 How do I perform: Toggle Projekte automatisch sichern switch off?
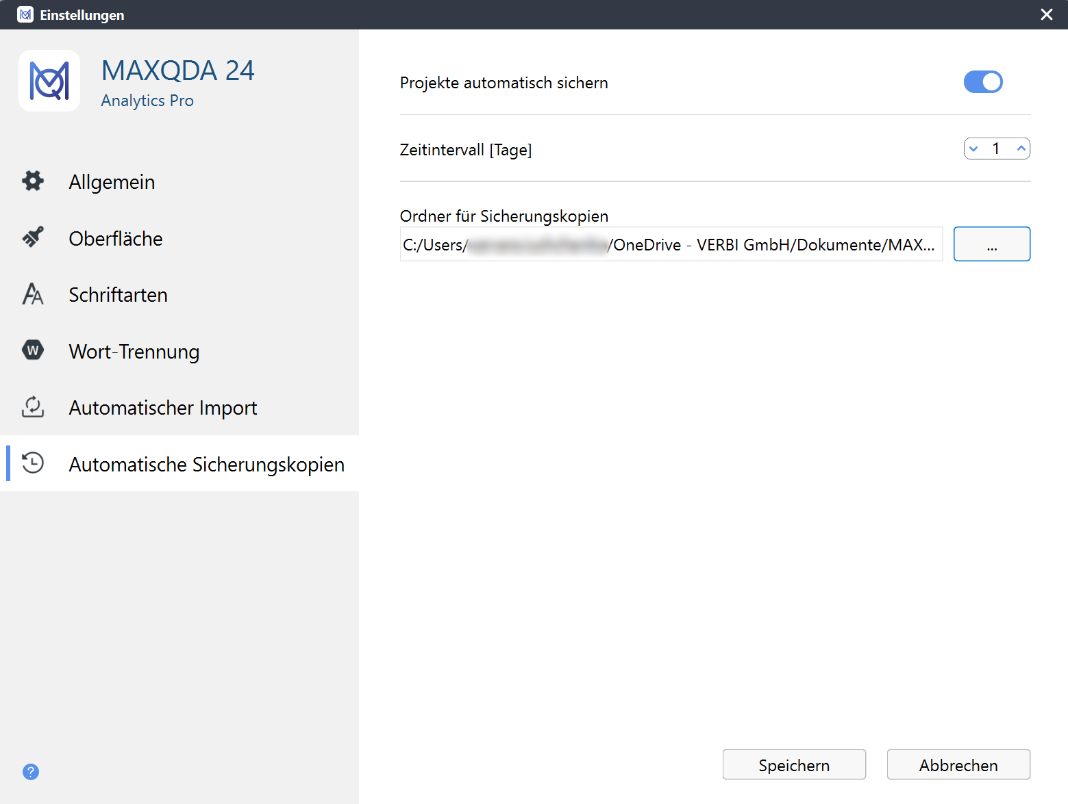tap(983, 82)
